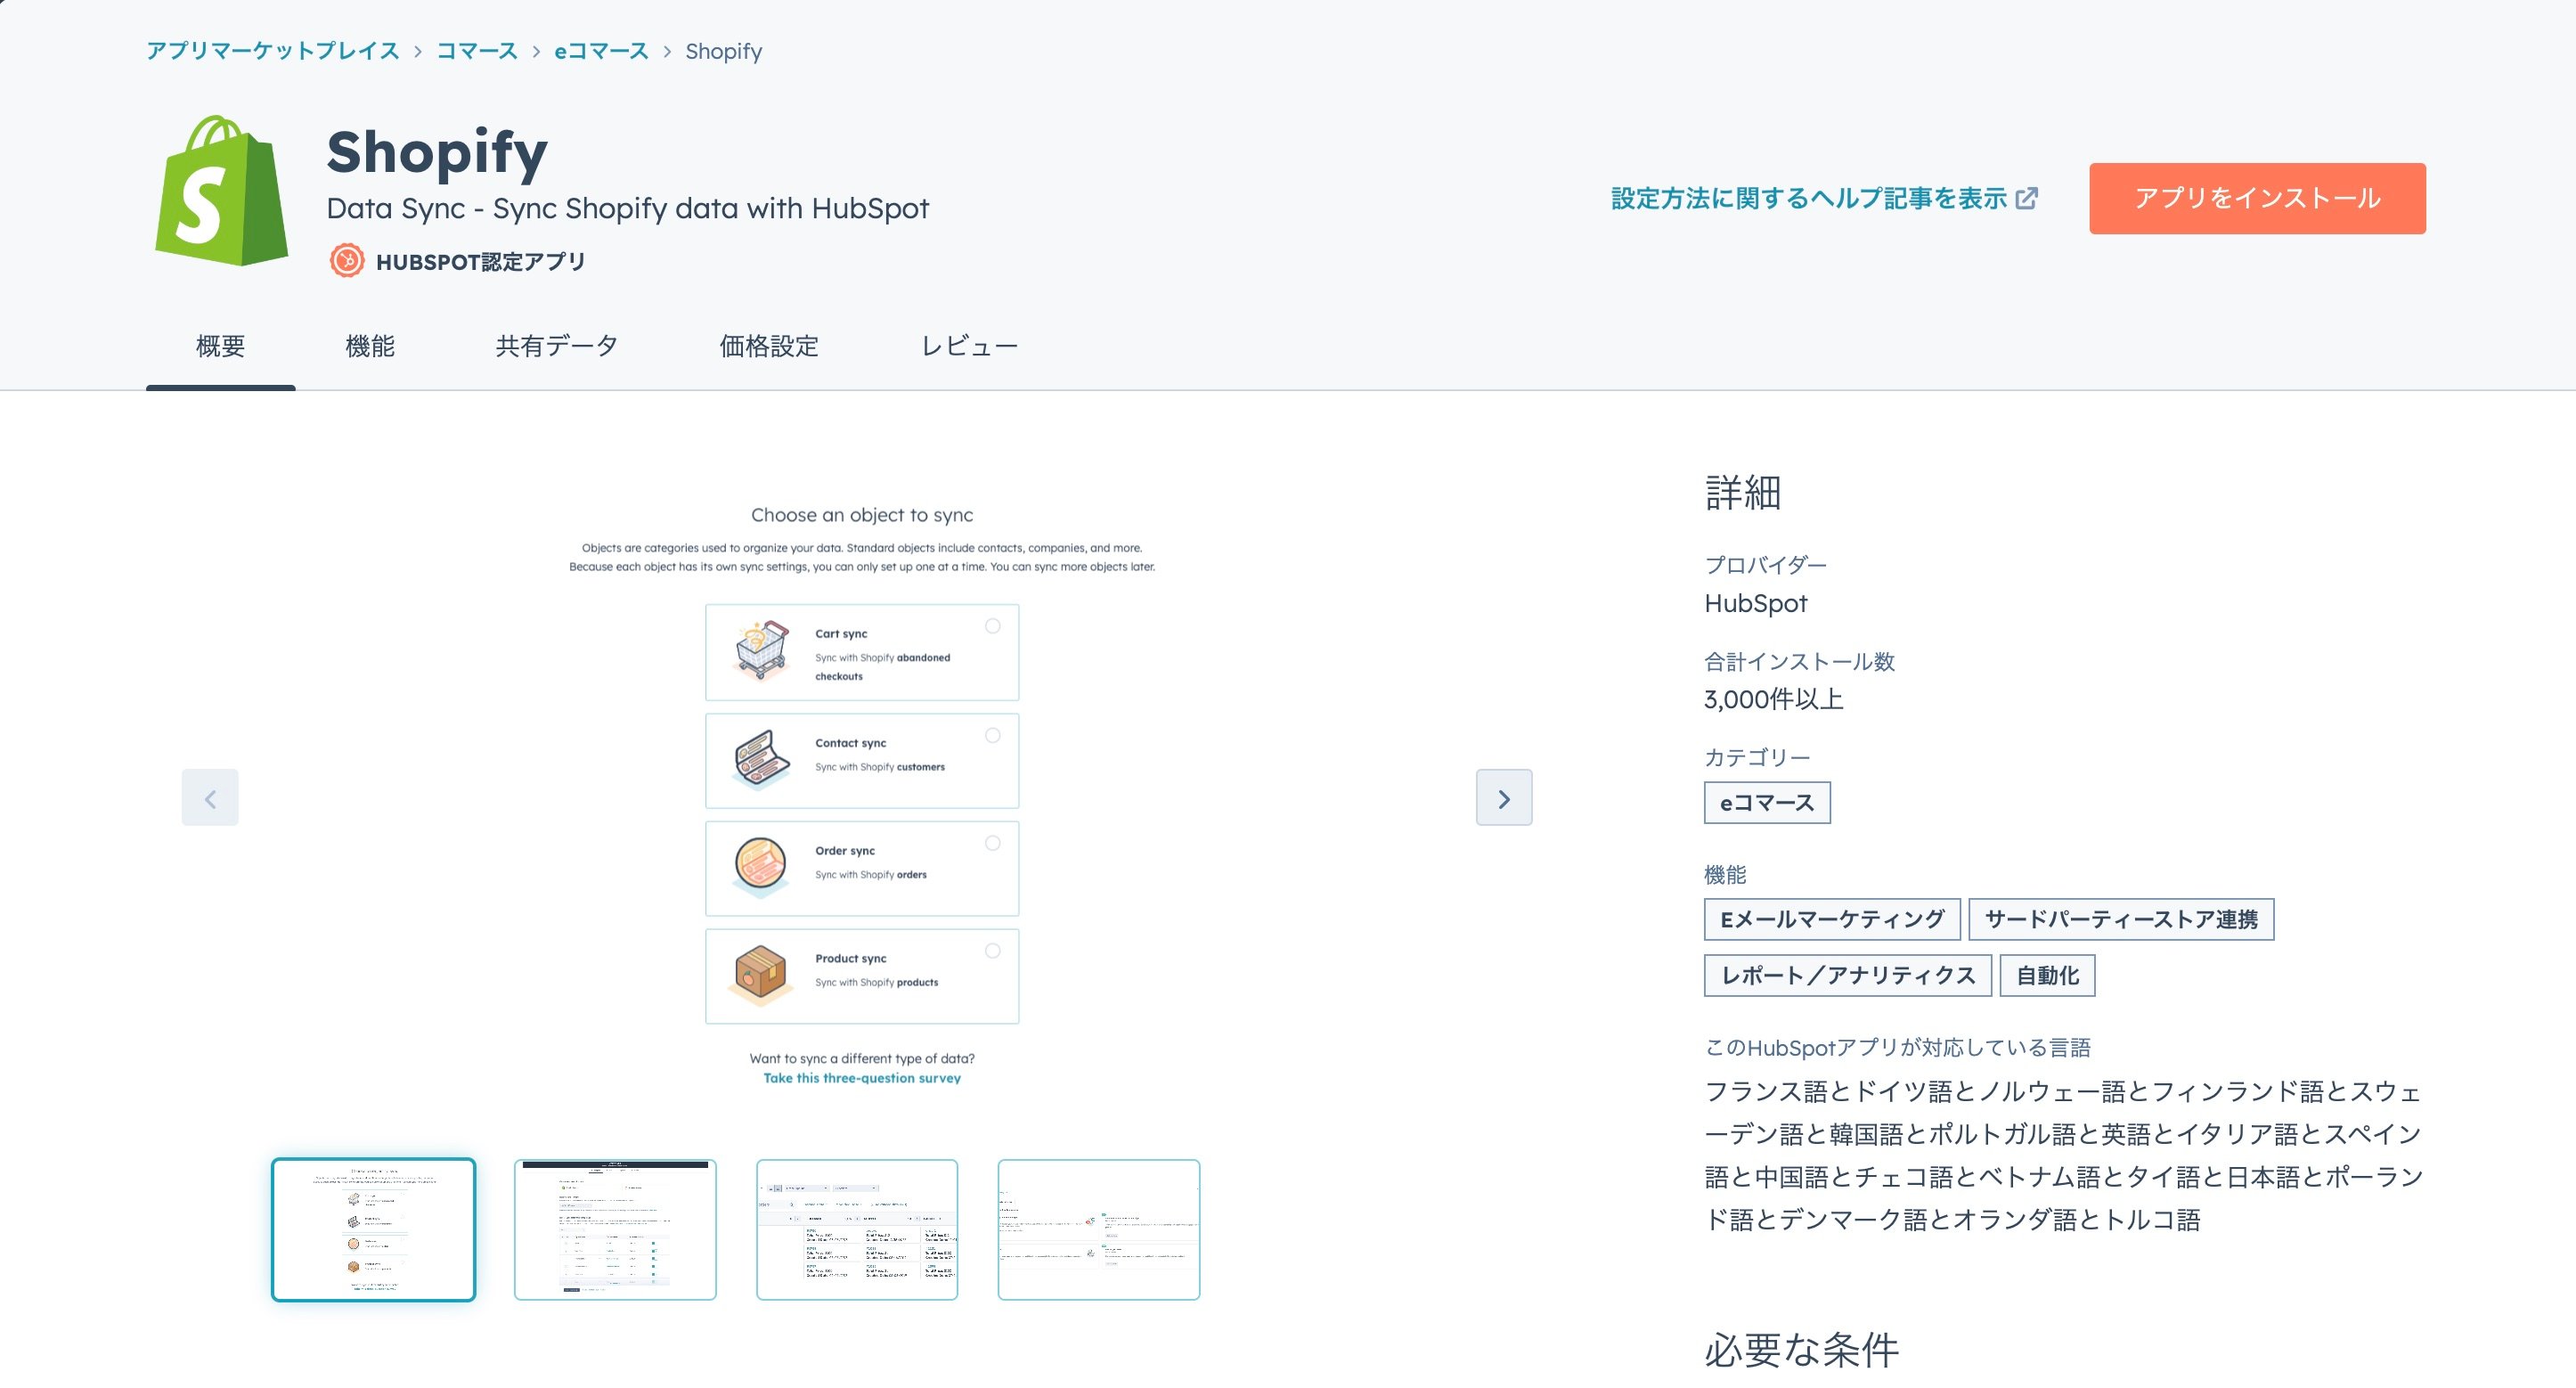Switch to the 概要 tab
Image resolution: width=2576 pixels, height=1388 pixels.
pos(220,346)
